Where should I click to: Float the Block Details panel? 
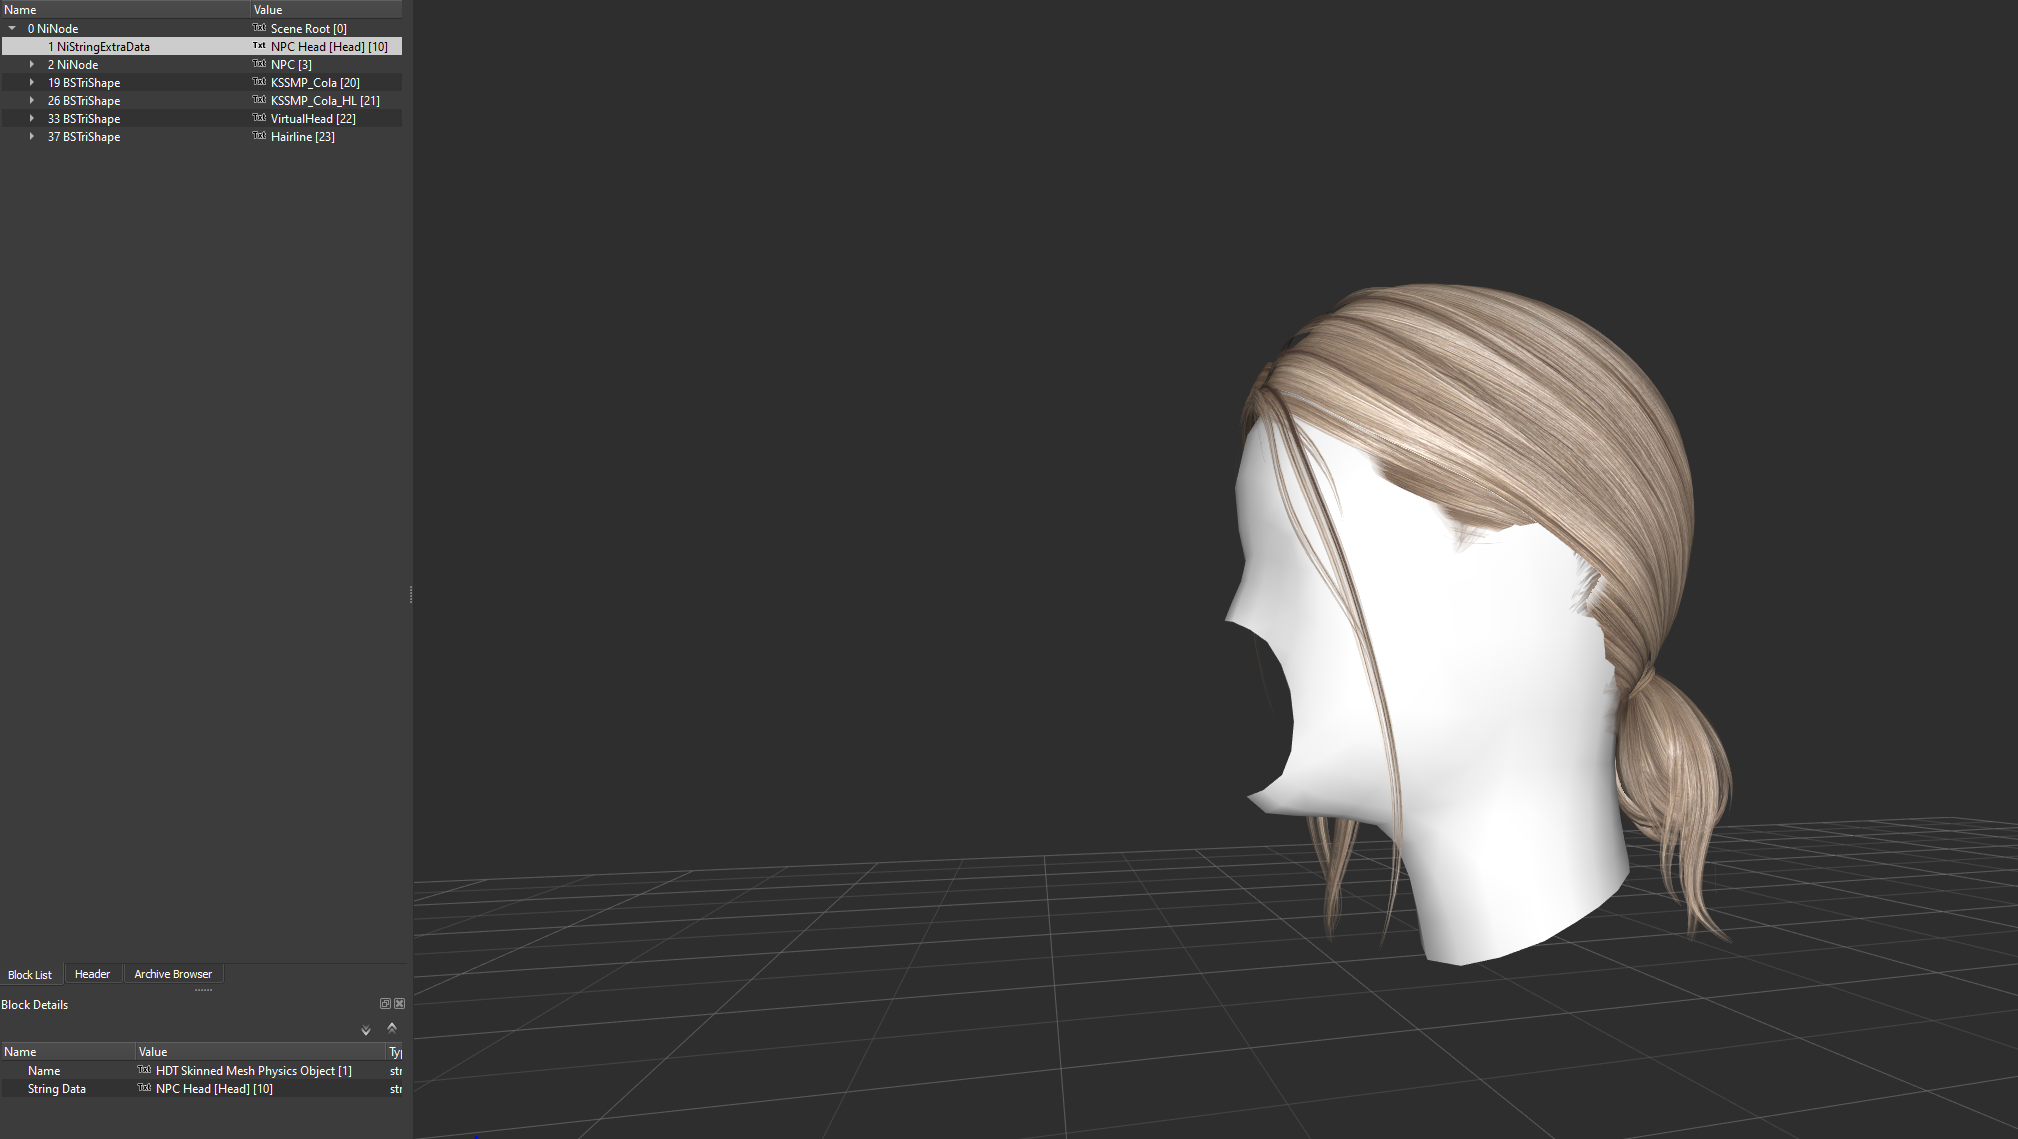point(385,1004)
